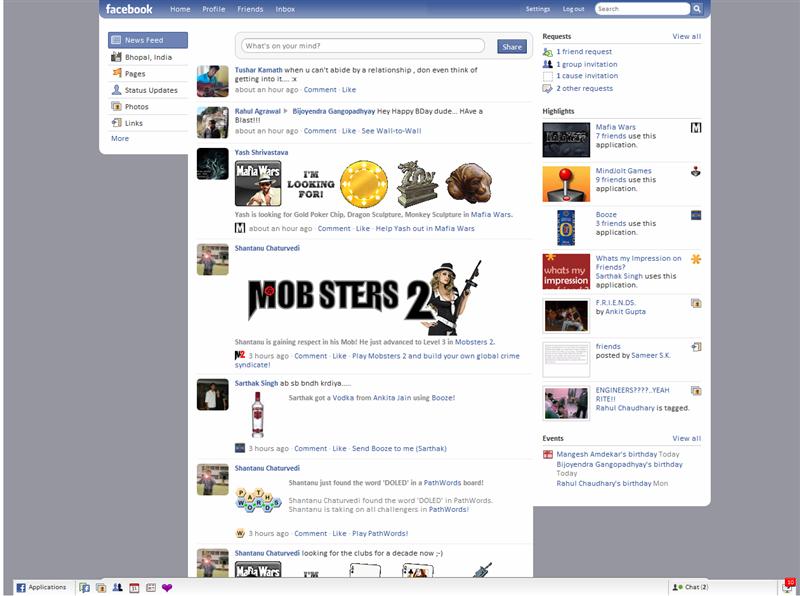Image resolution: width=800 pixels, height=596 pixels.
Task: Click Tushar Kamath's profile picture
Action: 212,81
